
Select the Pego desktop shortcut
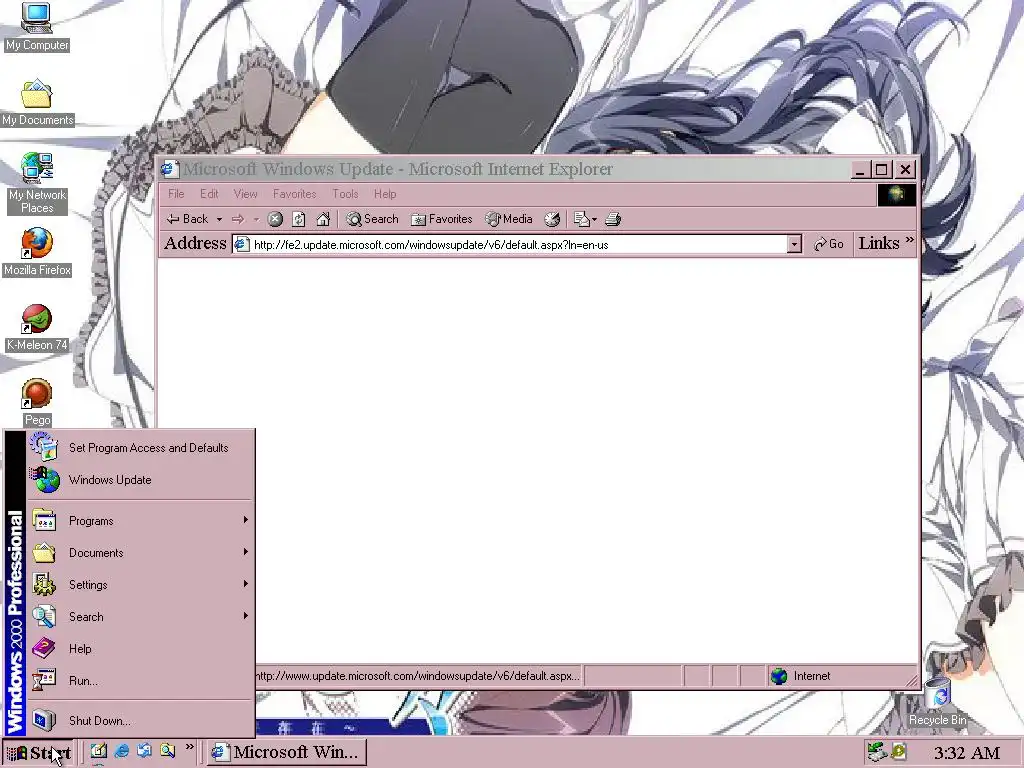tap(37, 403)
